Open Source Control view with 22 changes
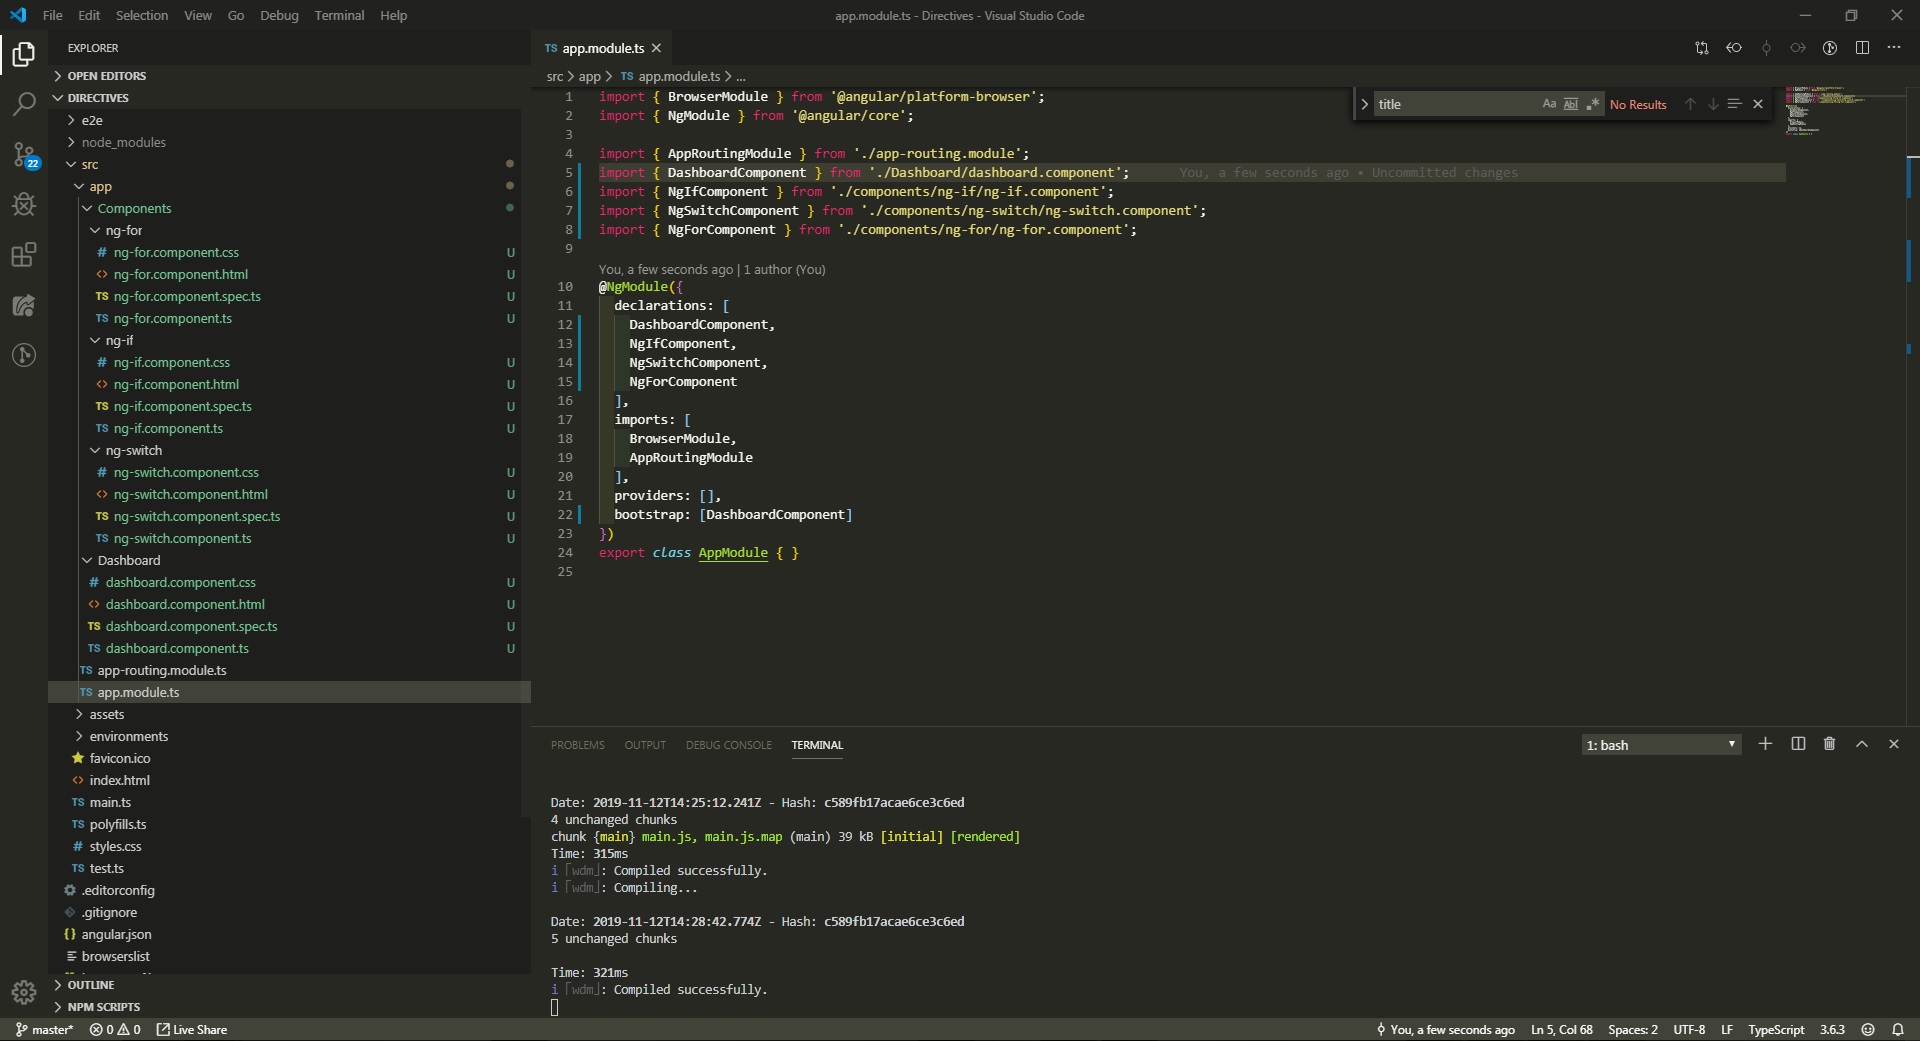Viewport: 1920px width, 1041px height. tap(24, 155)
